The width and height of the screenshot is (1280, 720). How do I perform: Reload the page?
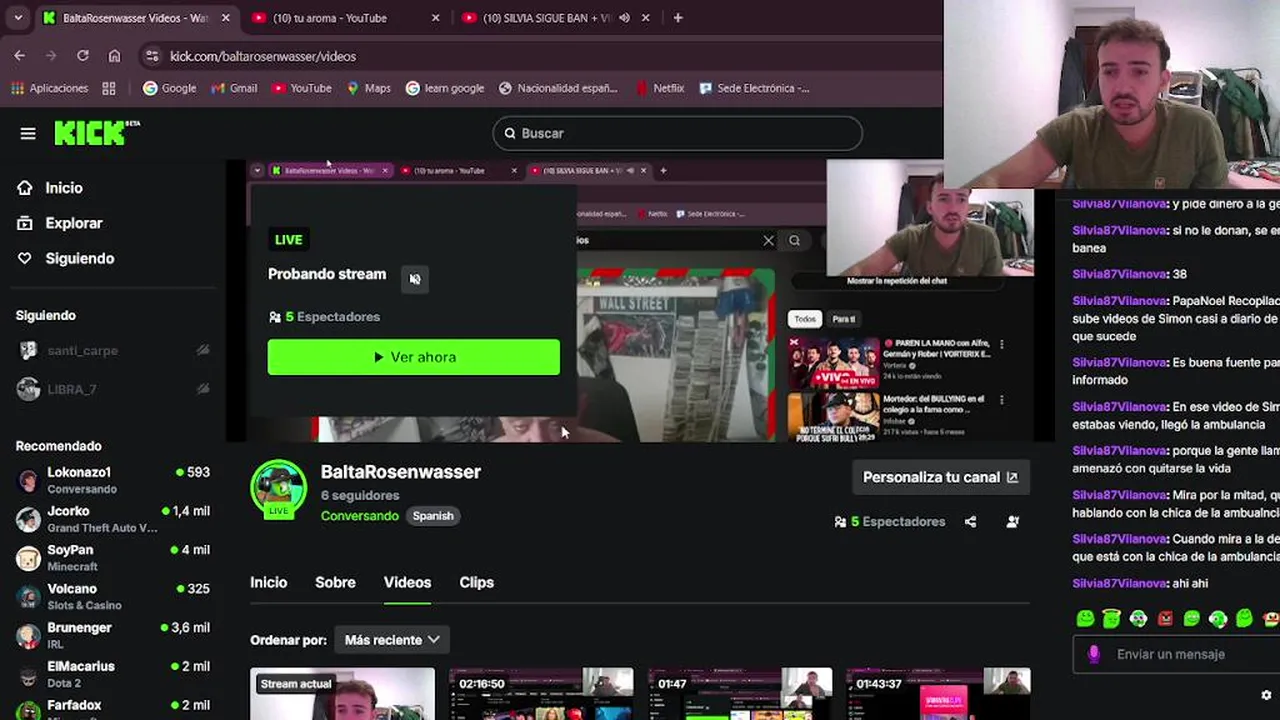click(82, 56)
